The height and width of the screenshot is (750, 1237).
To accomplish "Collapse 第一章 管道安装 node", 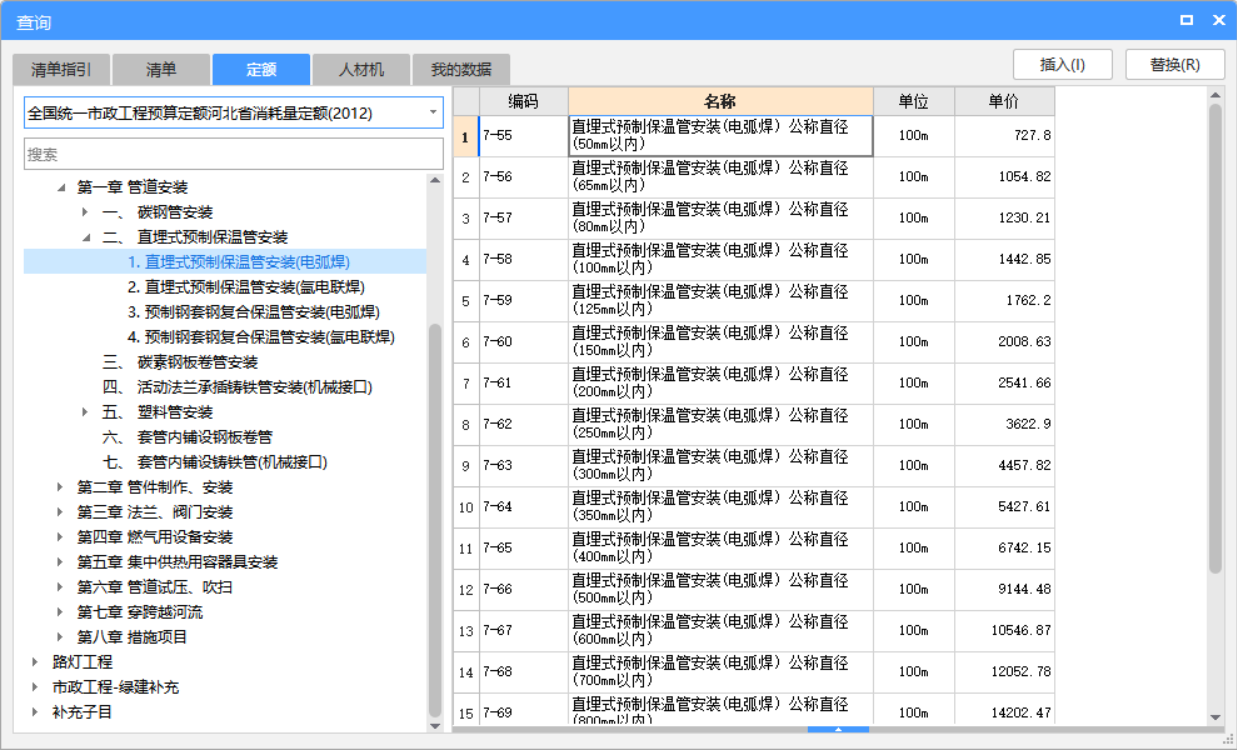I will point(61,187).
